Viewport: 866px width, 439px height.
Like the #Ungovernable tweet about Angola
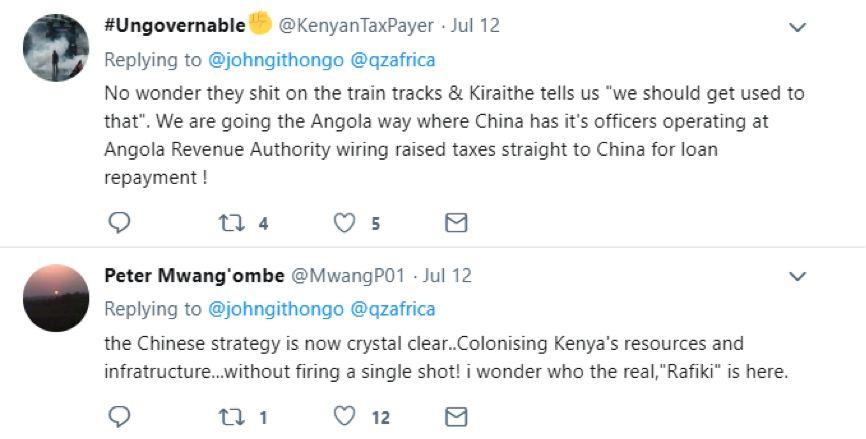point(345,223)
